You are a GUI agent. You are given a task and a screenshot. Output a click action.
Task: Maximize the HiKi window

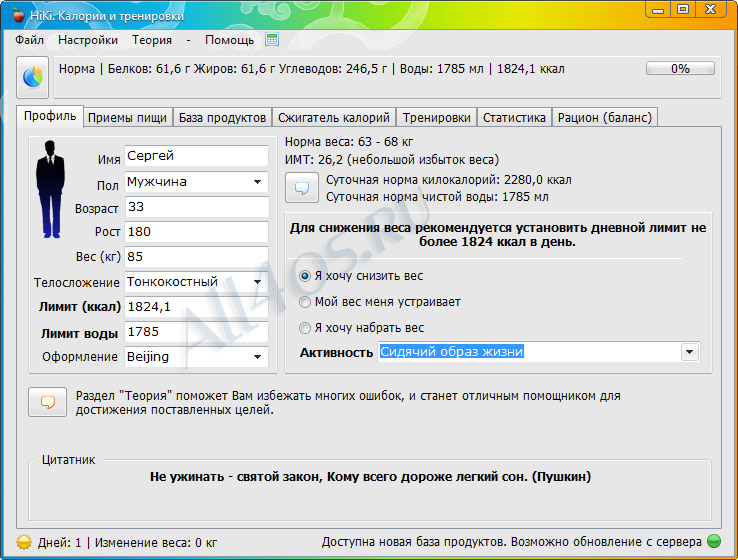(683, 9)
